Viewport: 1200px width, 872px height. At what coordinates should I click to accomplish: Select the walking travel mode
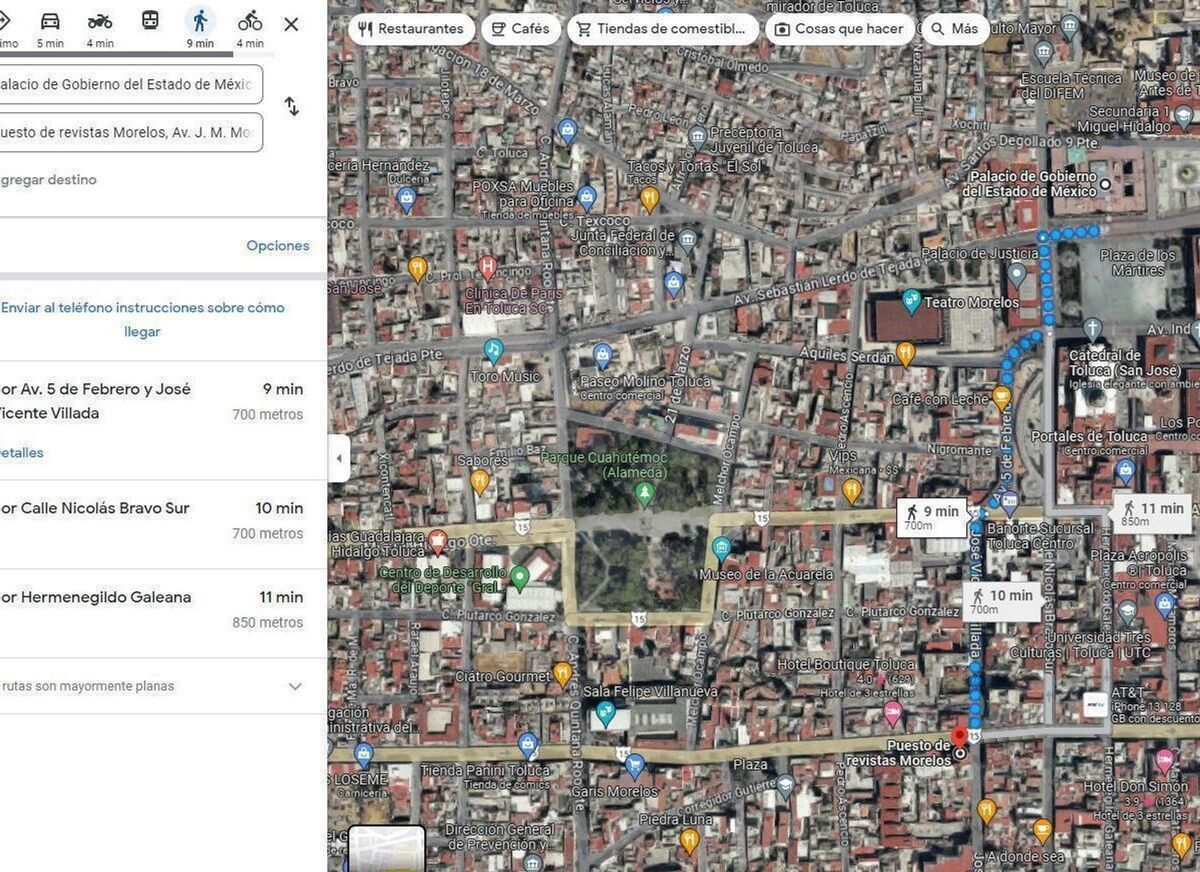pyautogui.click(x=200, y=21)
